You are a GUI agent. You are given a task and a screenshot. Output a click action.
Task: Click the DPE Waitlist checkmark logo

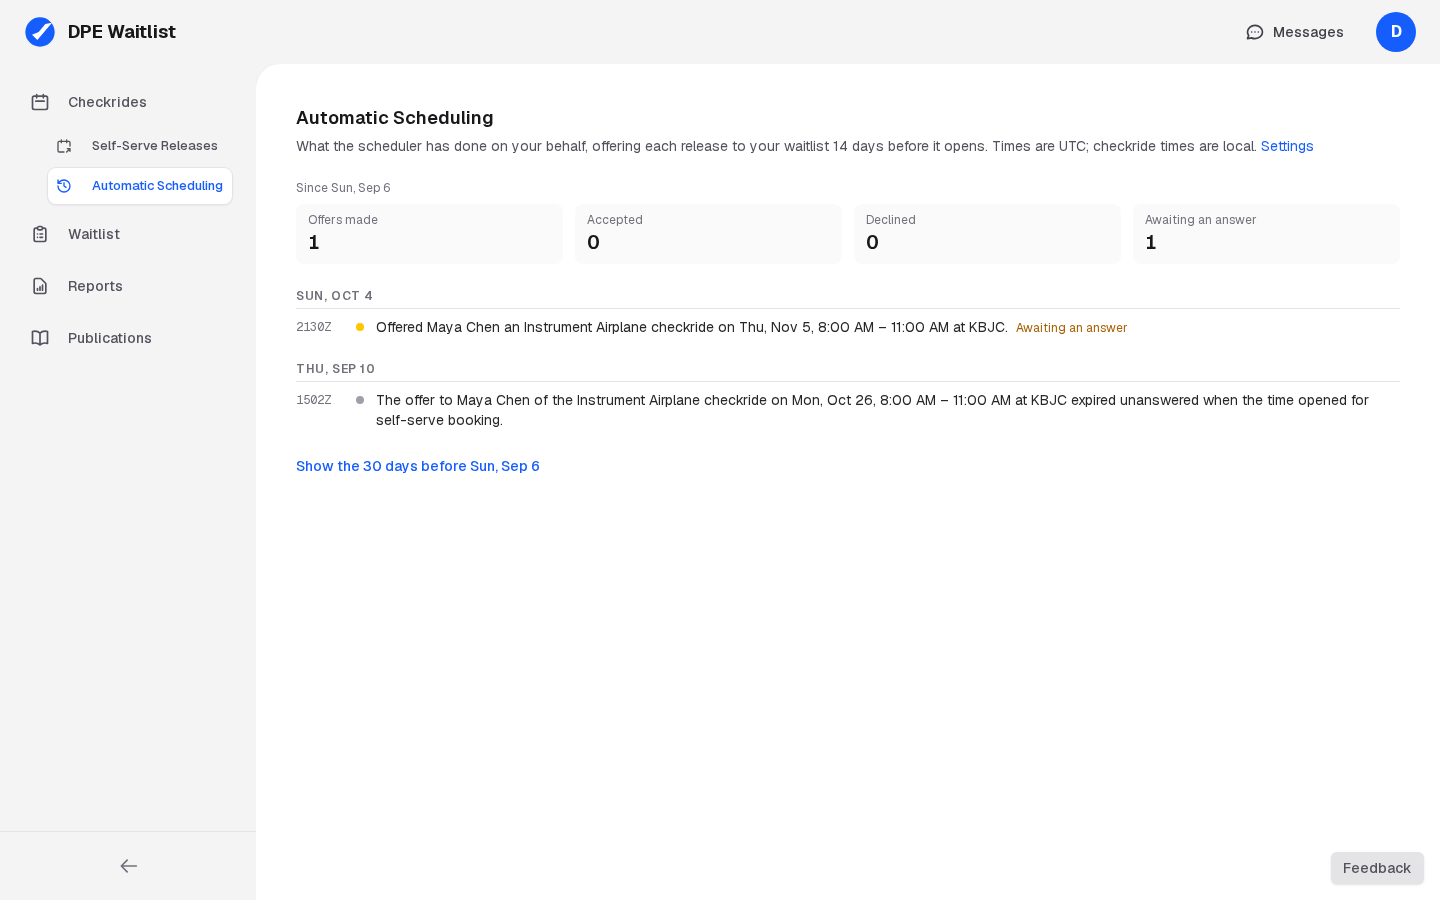pyautogui.click(x=40, y=32)
